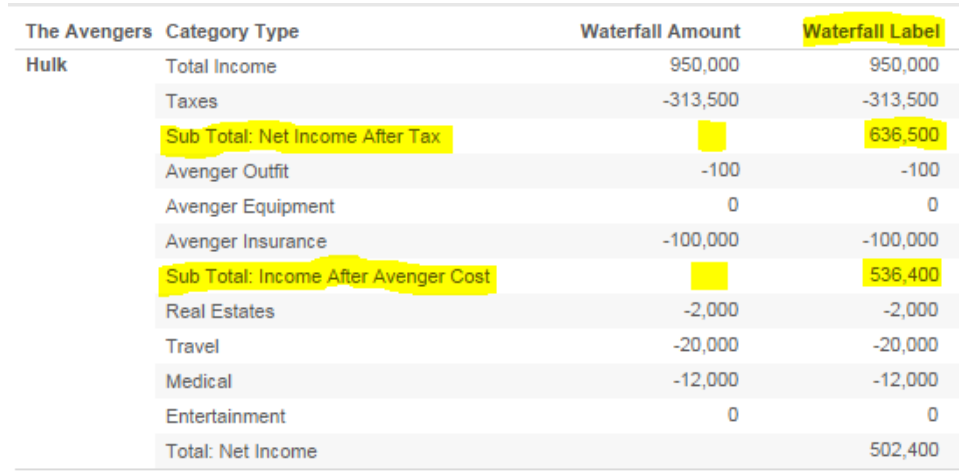Click Waterfall Amount value in Entertainment row

(x=733, y=415)
